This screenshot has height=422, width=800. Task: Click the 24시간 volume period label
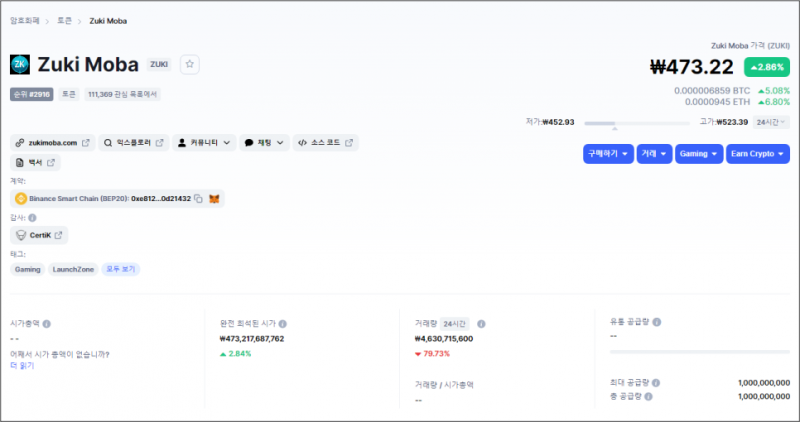point(454,324)
